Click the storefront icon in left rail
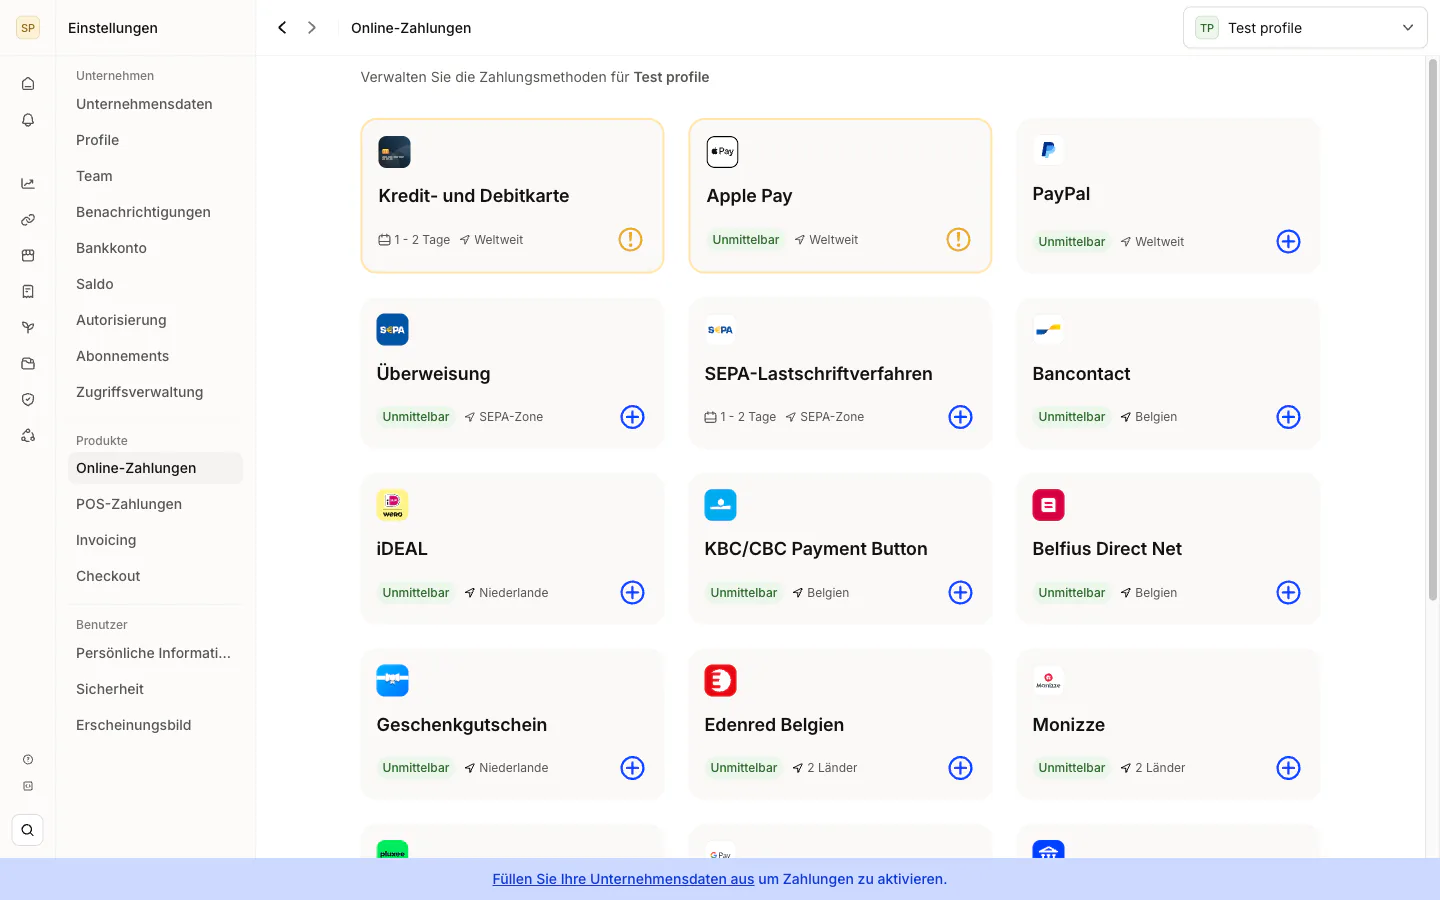The image size is (1440, 900). click(28, 256)
